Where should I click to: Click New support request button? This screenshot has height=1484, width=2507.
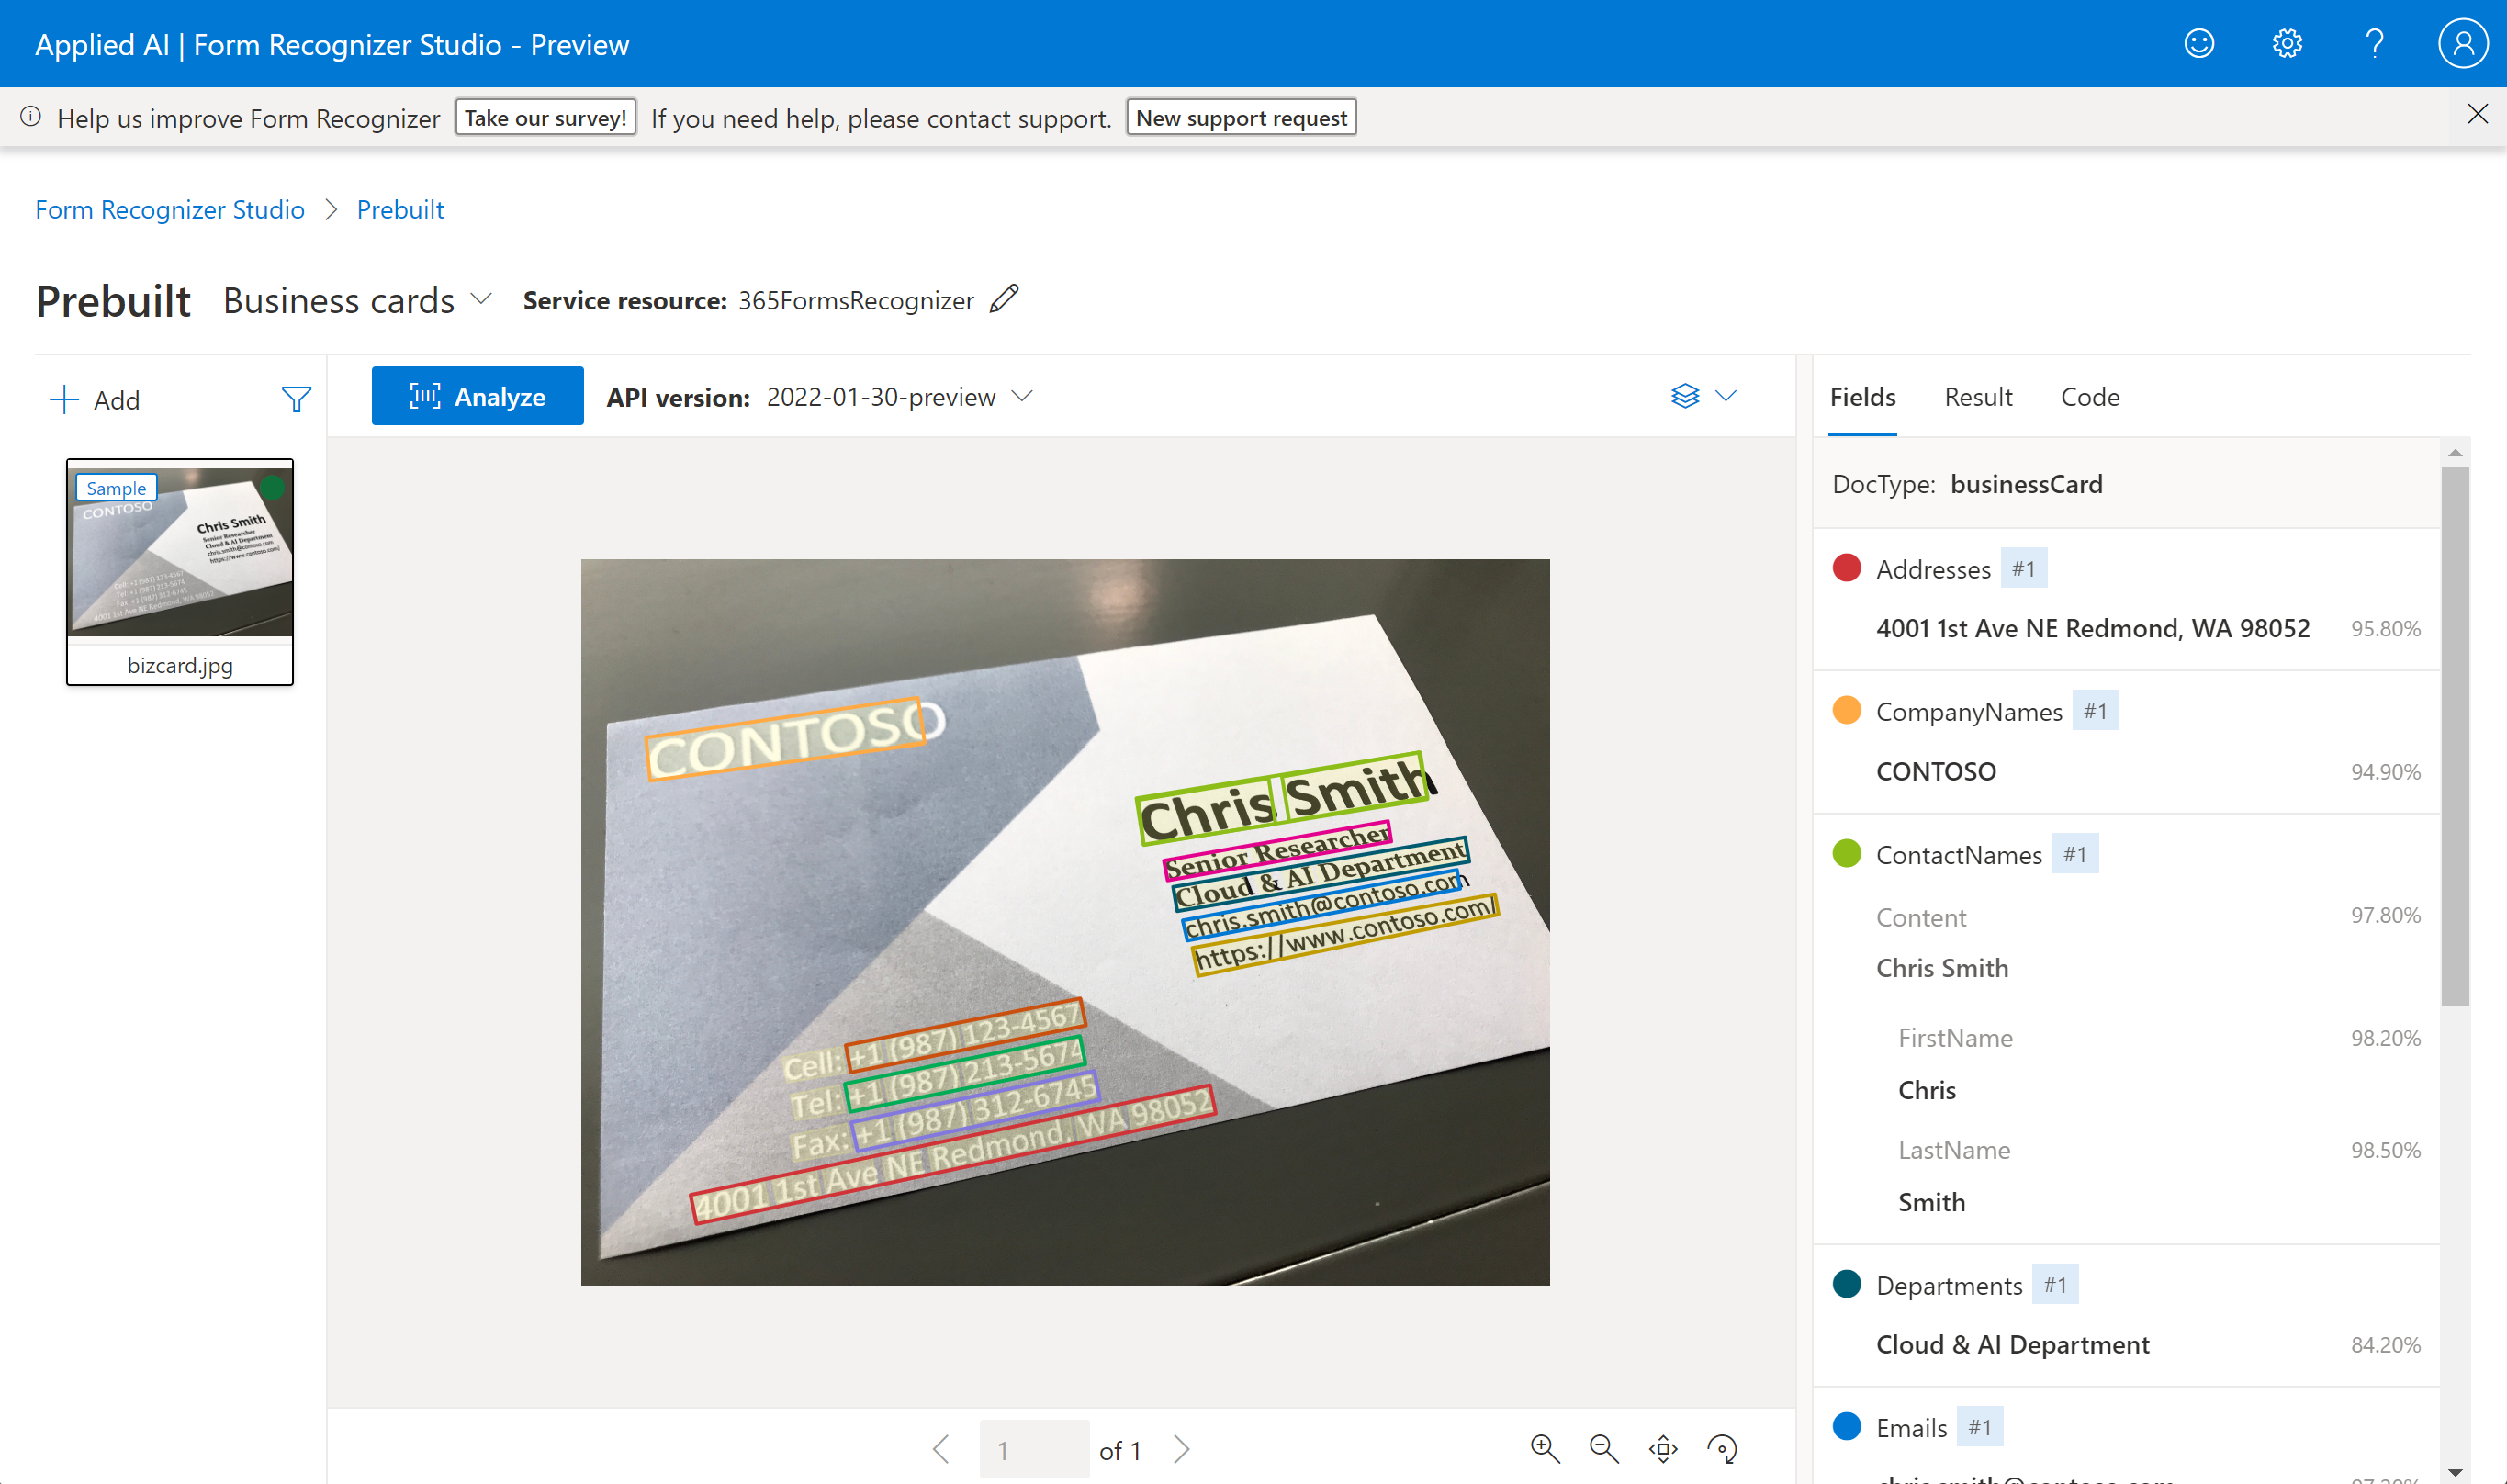1241,117
